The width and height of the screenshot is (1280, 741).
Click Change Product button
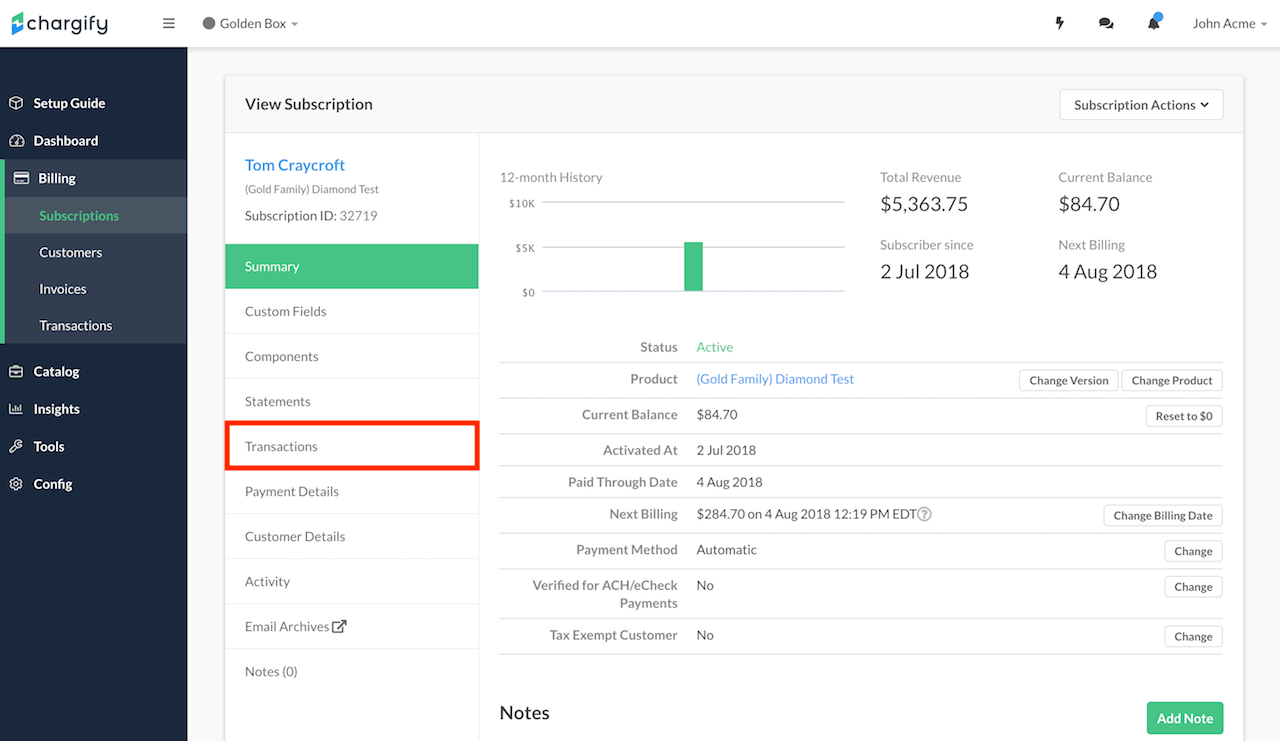point(1172,380)
